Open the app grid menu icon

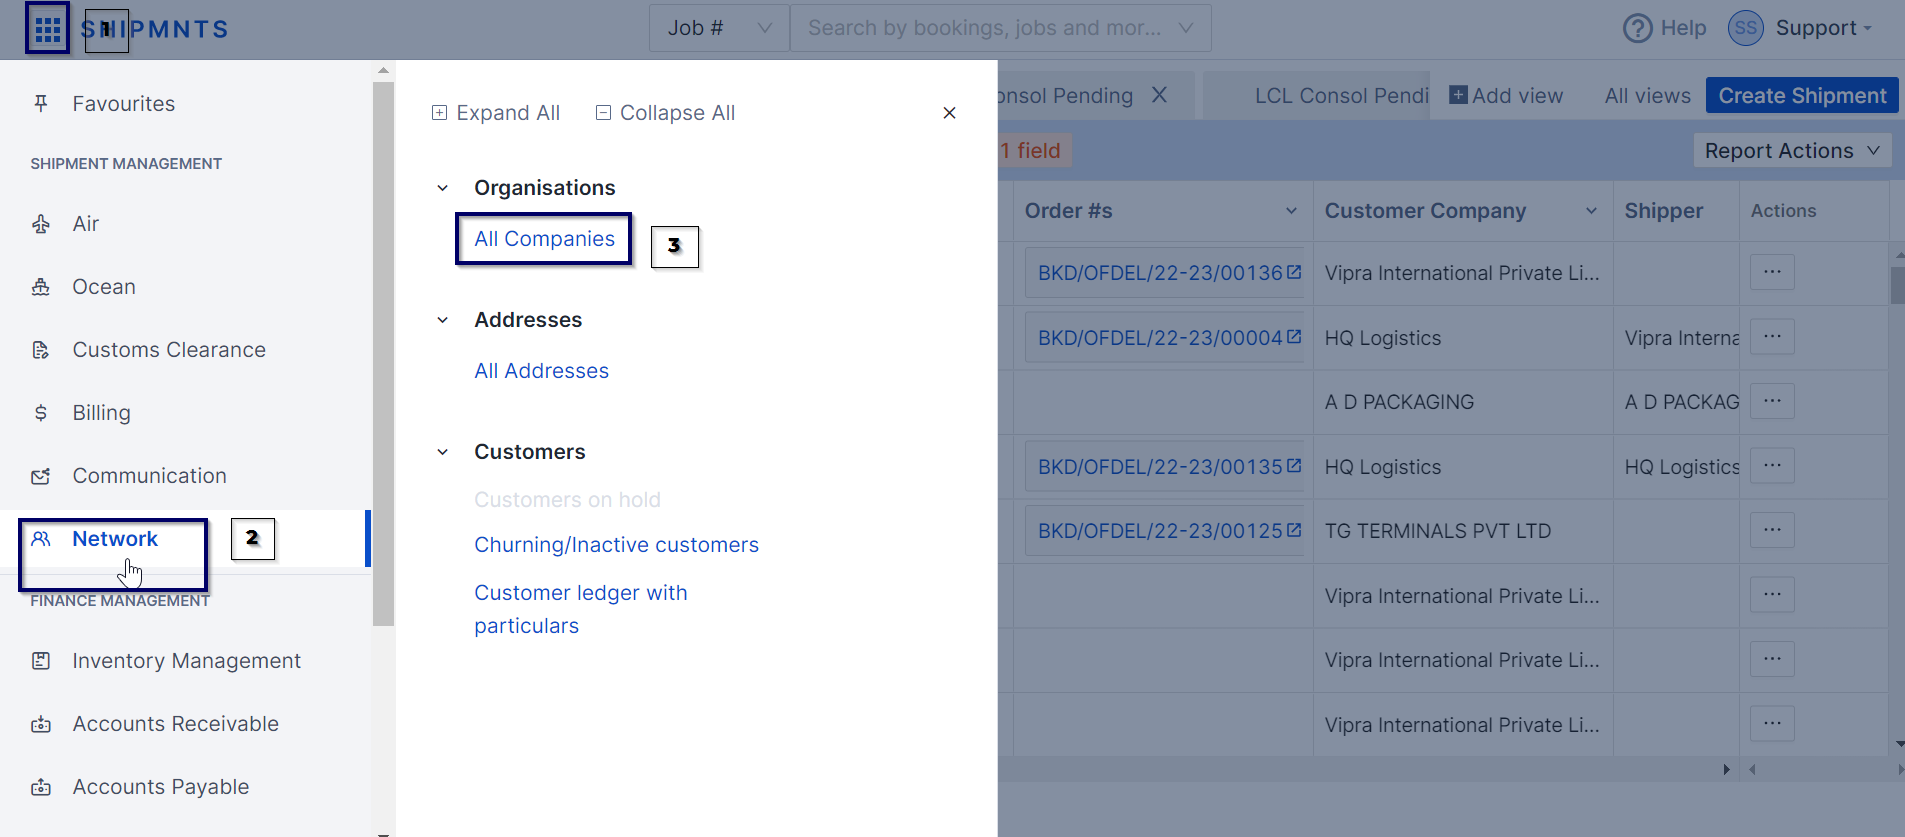click(47, 29)
